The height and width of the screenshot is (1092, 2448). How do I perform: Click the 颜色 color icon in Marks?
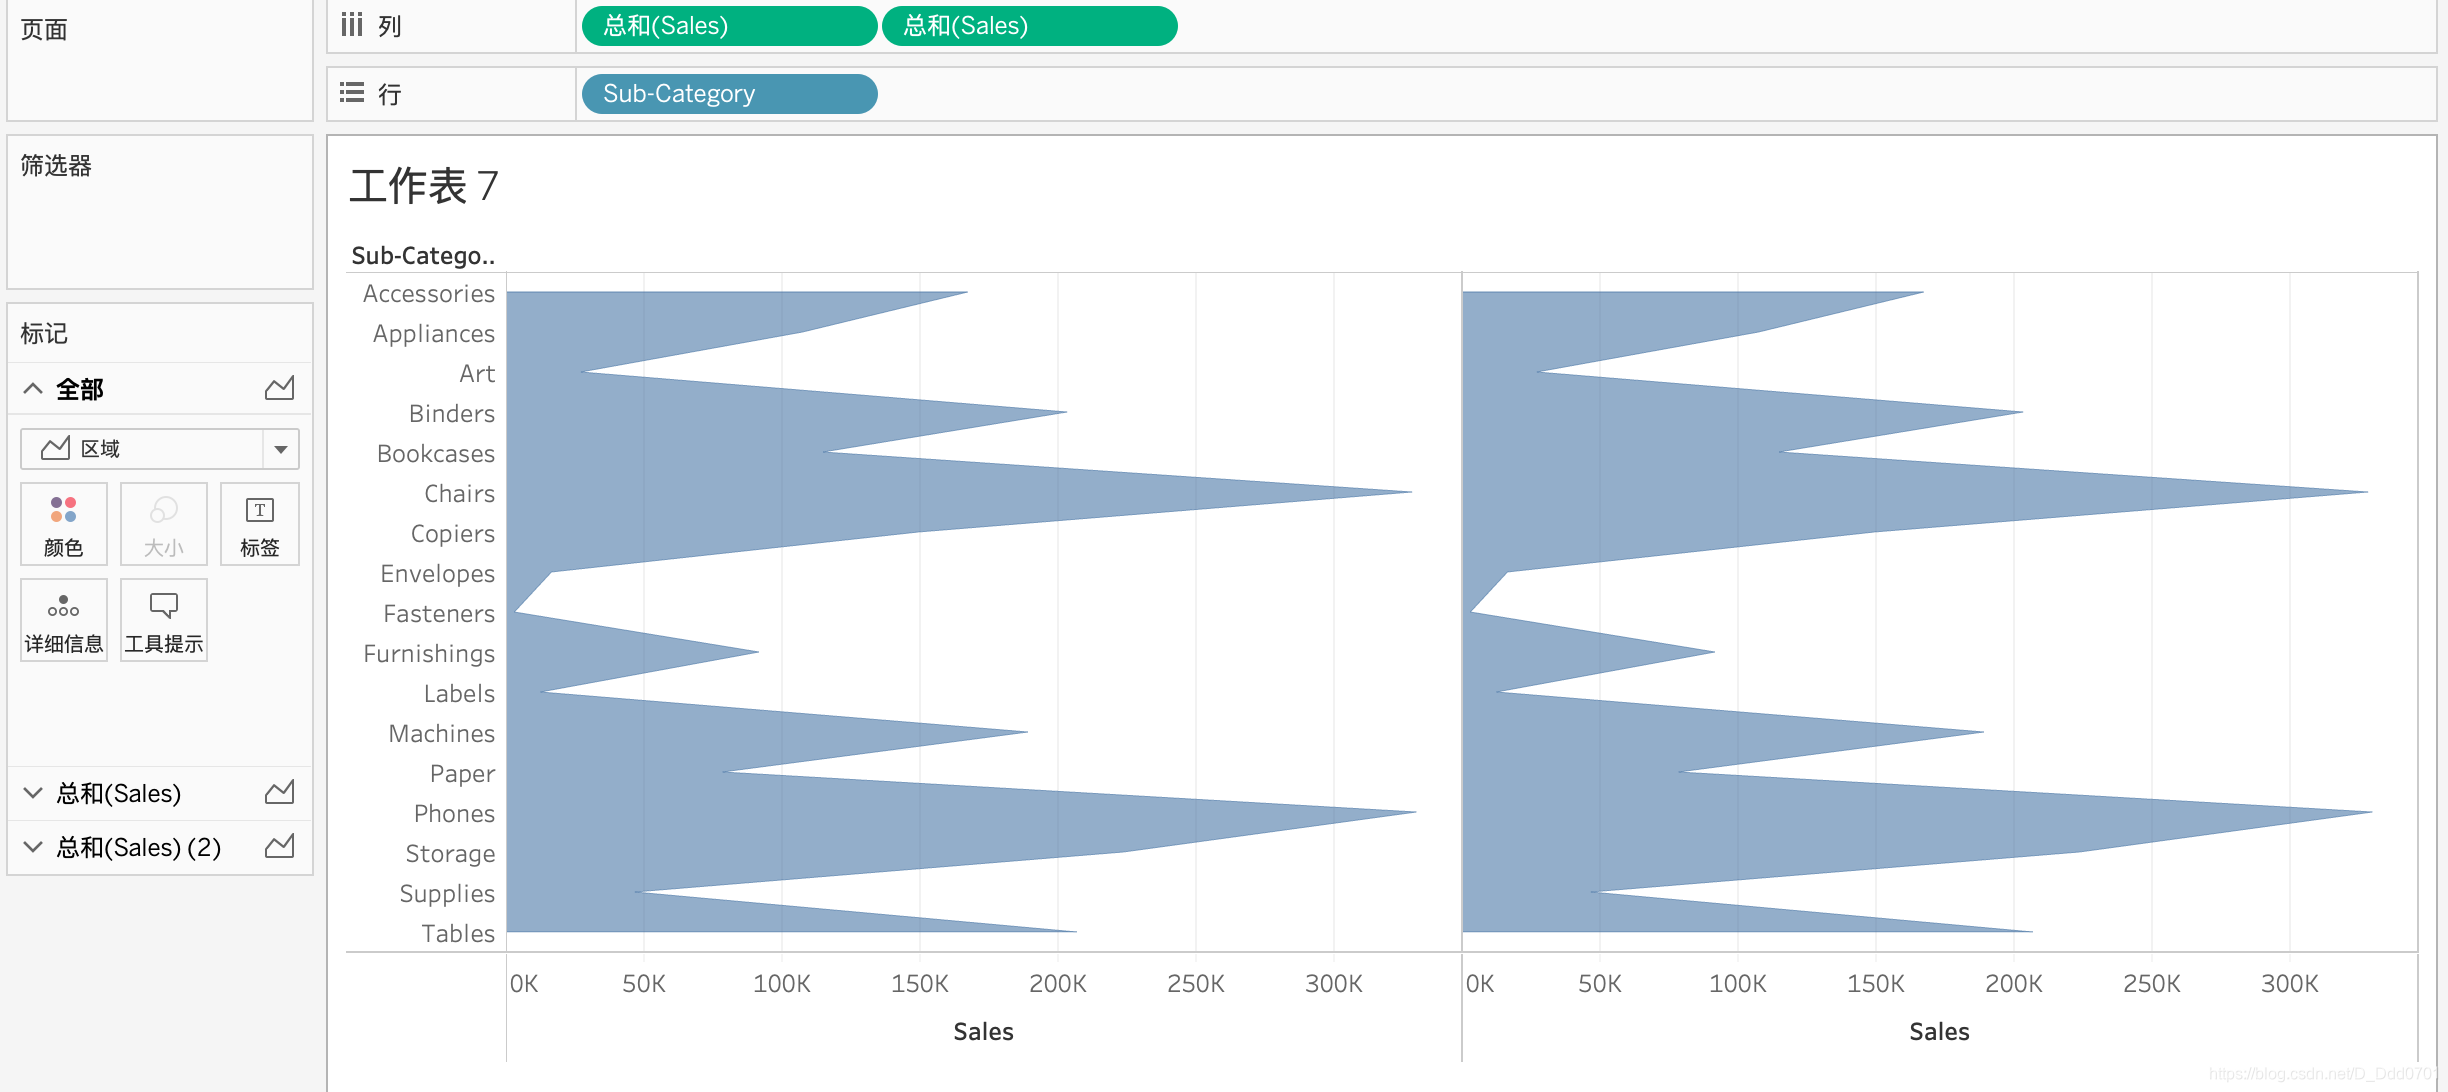point(62,520)
